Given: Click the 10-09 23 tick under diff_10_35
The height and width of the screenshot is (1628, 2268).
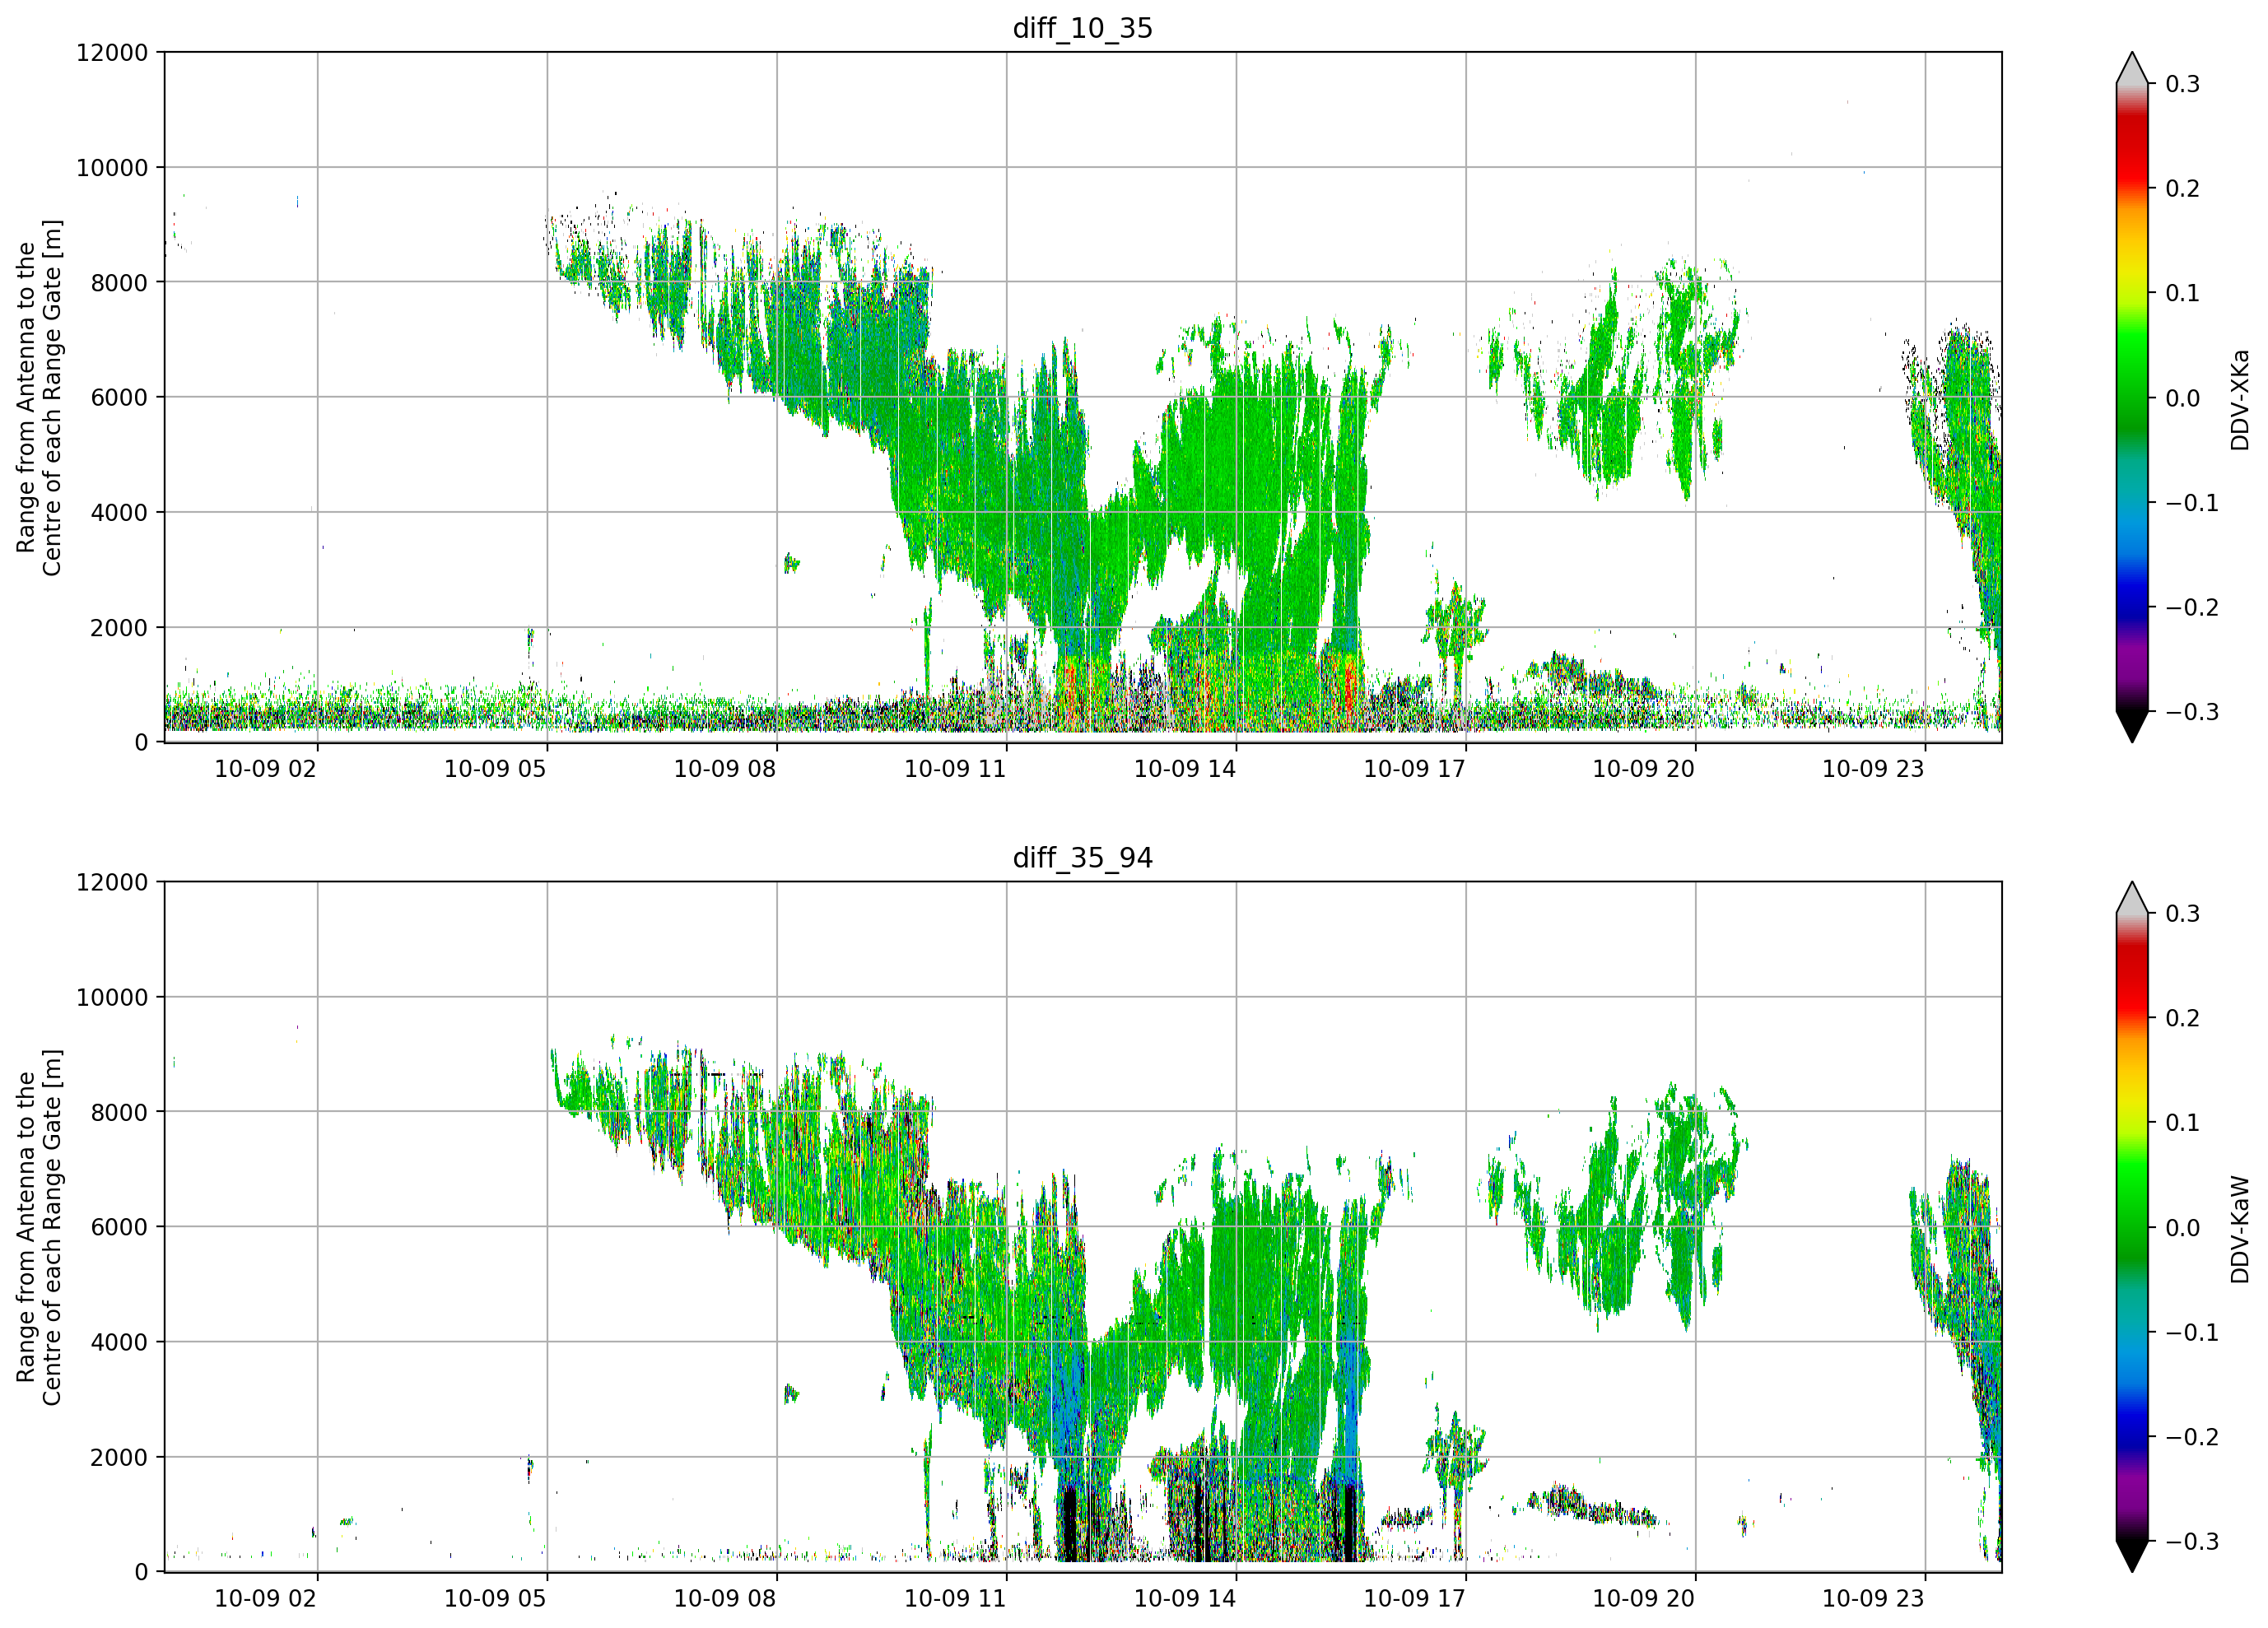Looking at the screenshot, I should click(x=1873, y=769).
